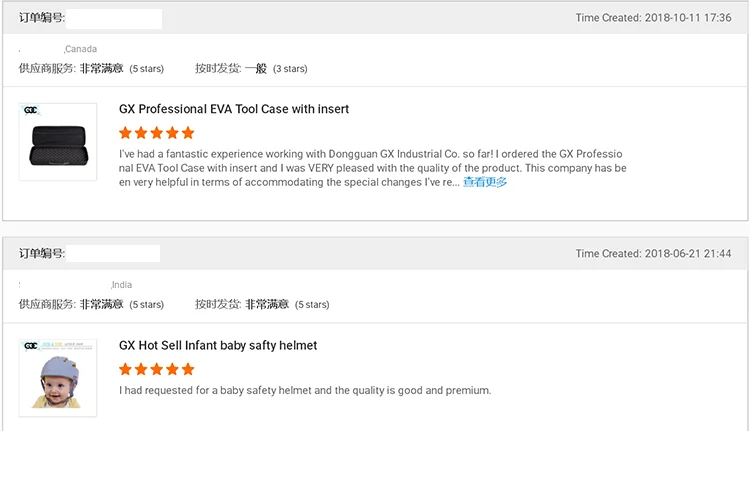Click the GX Hot Sell Infant helmet title
Screen dimensions: 750x500
pos(218,345)
